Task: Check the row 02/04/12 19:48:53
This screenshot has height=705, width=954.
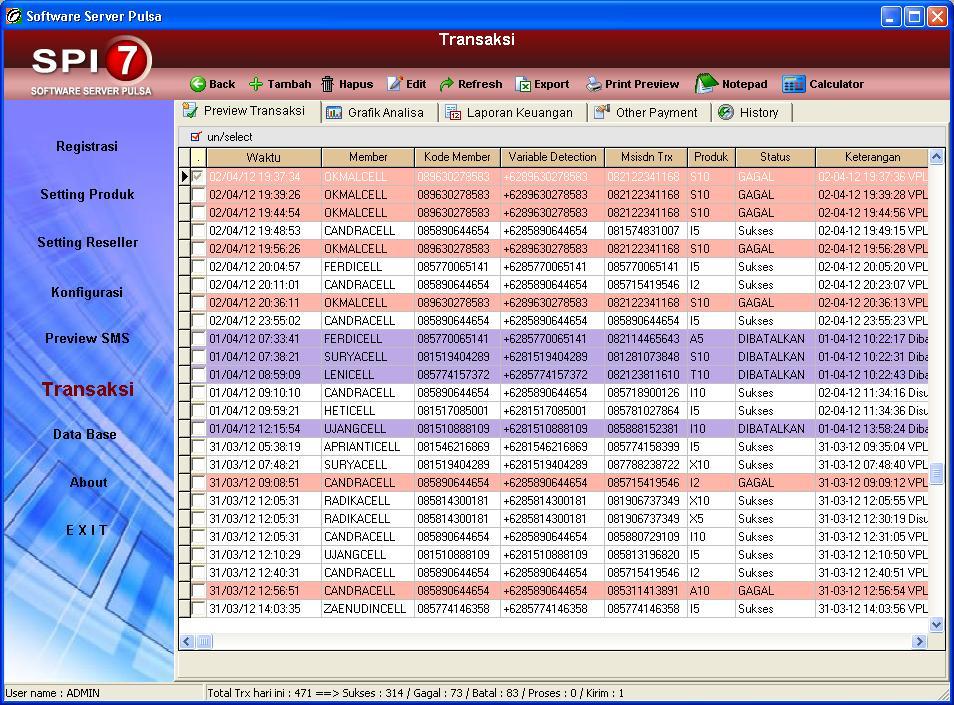Action: click(198, 231)
